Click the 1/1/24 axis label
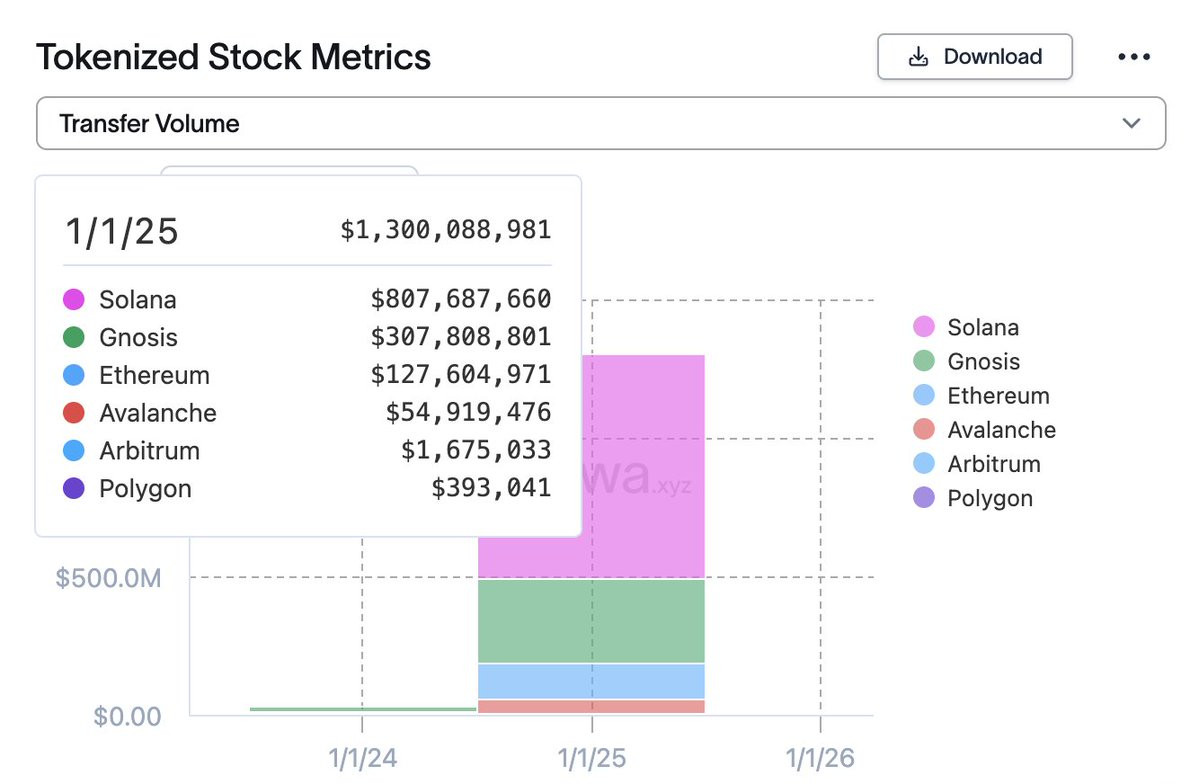1199x784 pixels. pos(362,758)
